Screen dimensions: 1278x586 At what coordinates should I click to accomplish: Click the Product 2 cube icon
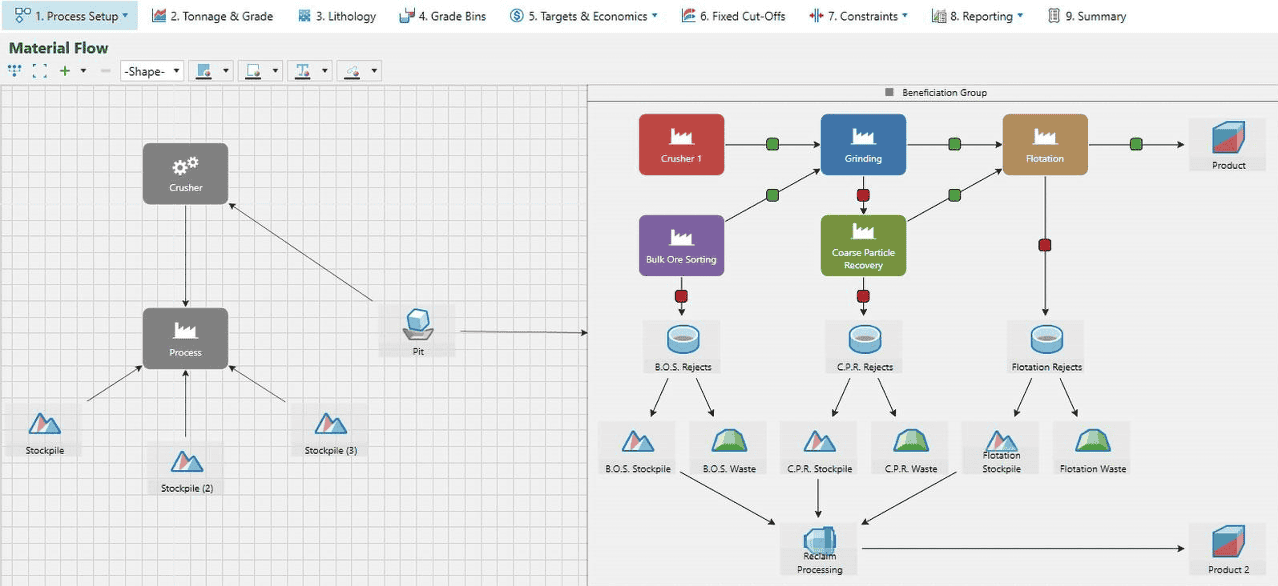(x=1227, y=542)
